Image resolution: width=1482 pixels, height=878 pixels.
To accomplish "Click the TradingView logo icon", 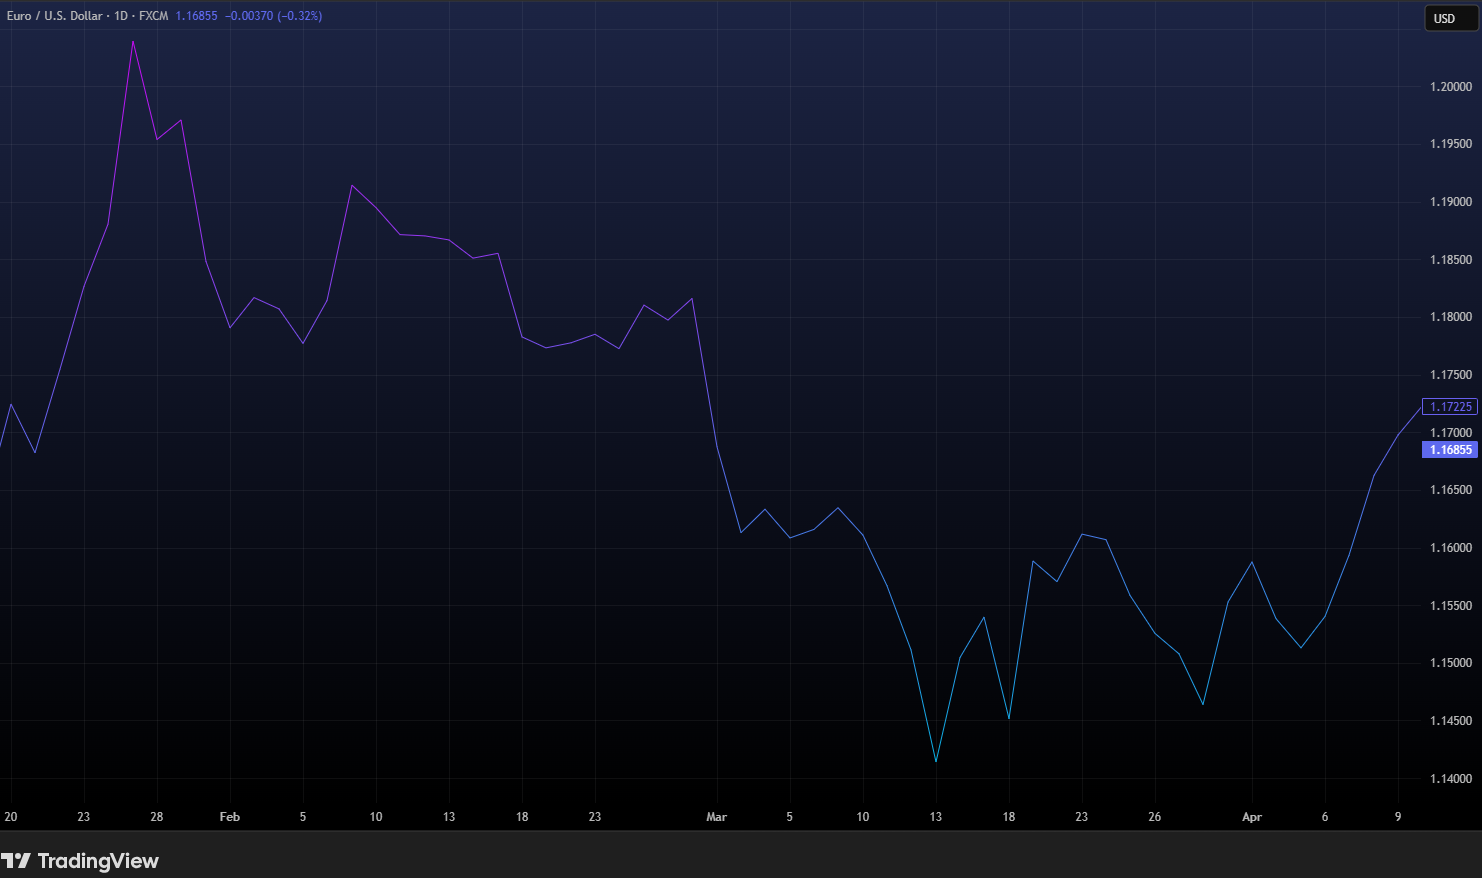I will [x=16, y=861].
